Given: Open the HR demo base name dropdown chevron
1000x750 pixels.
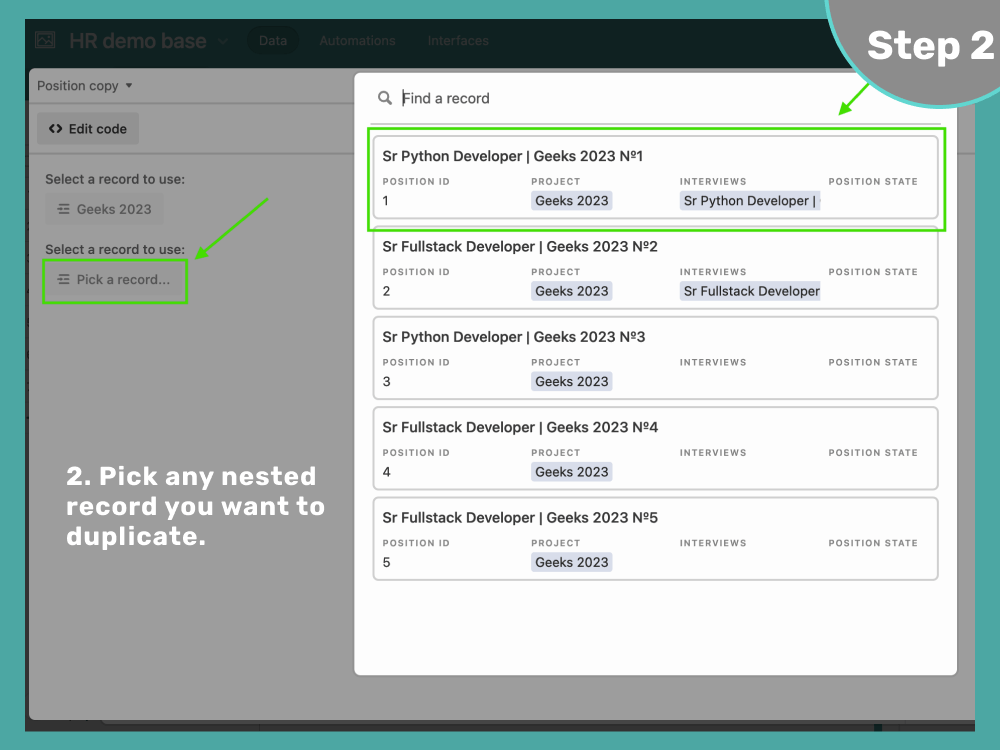Looking at the screenshot, I should (223, 41).
